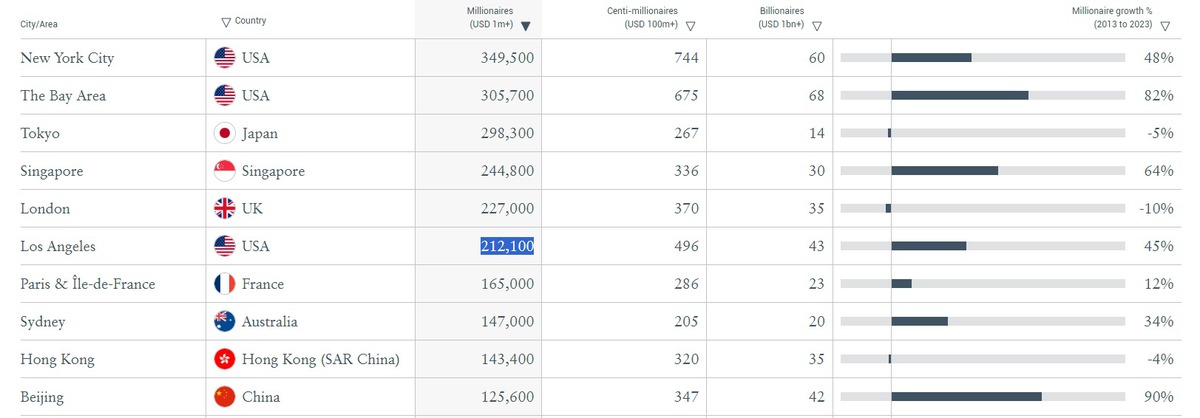Viewport: 1200px width, 418px height.
Task: Click the Singapore city name
Action: (52, 171)
